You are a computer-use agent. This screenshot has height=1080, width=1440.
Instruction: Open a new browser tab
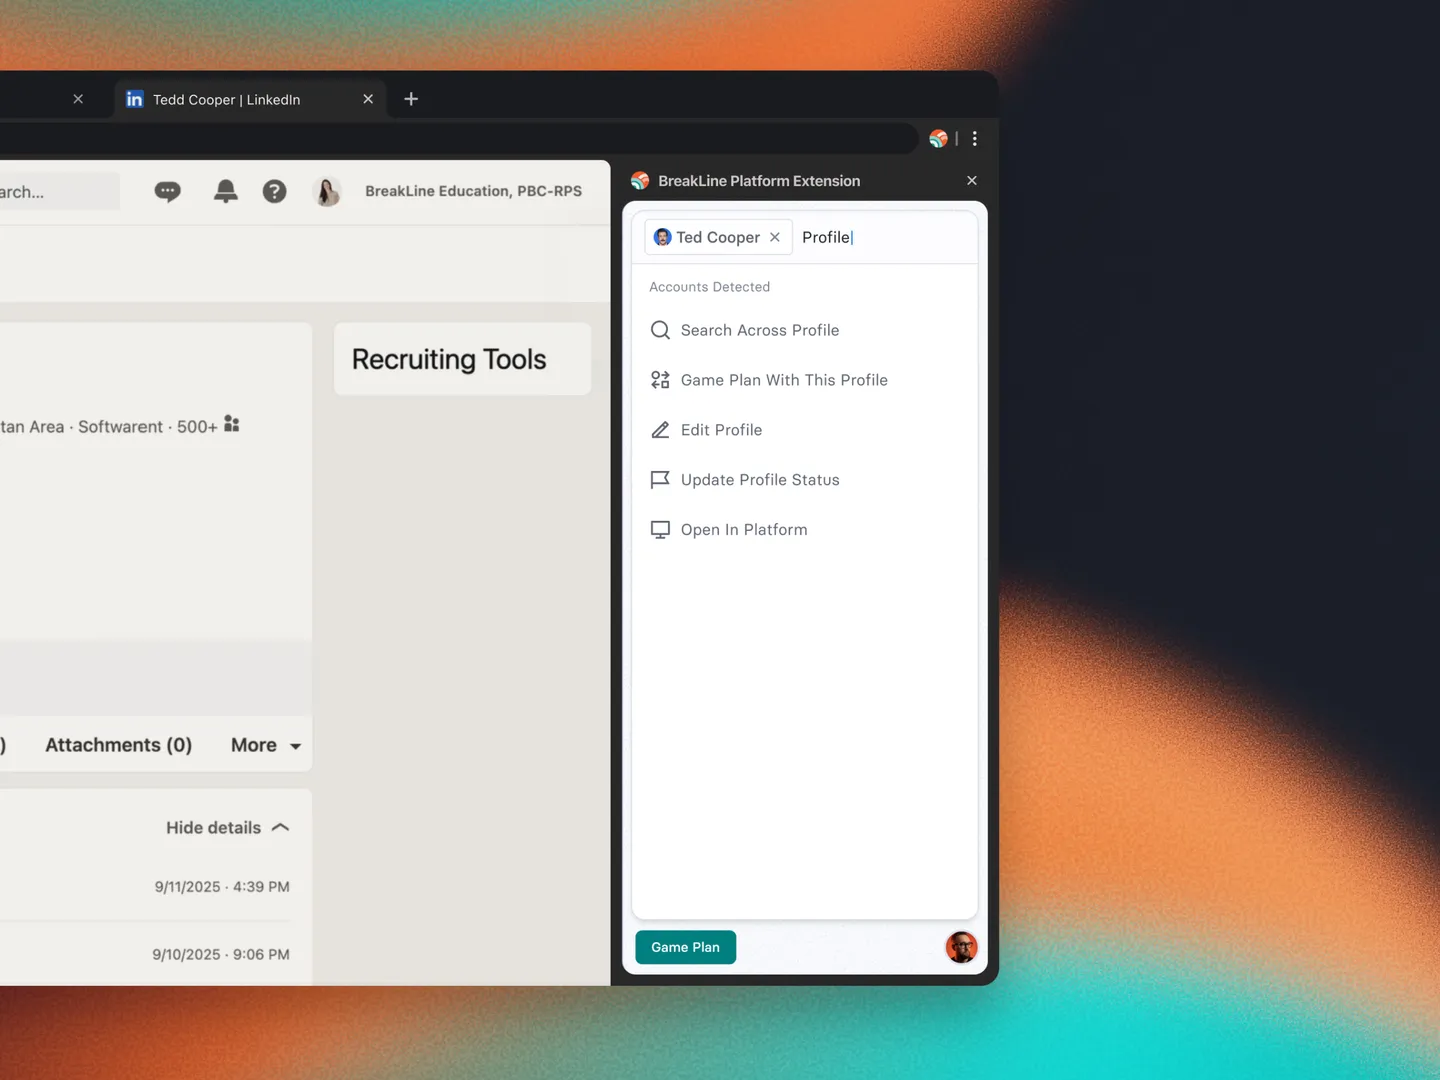(x=411, y=99)
